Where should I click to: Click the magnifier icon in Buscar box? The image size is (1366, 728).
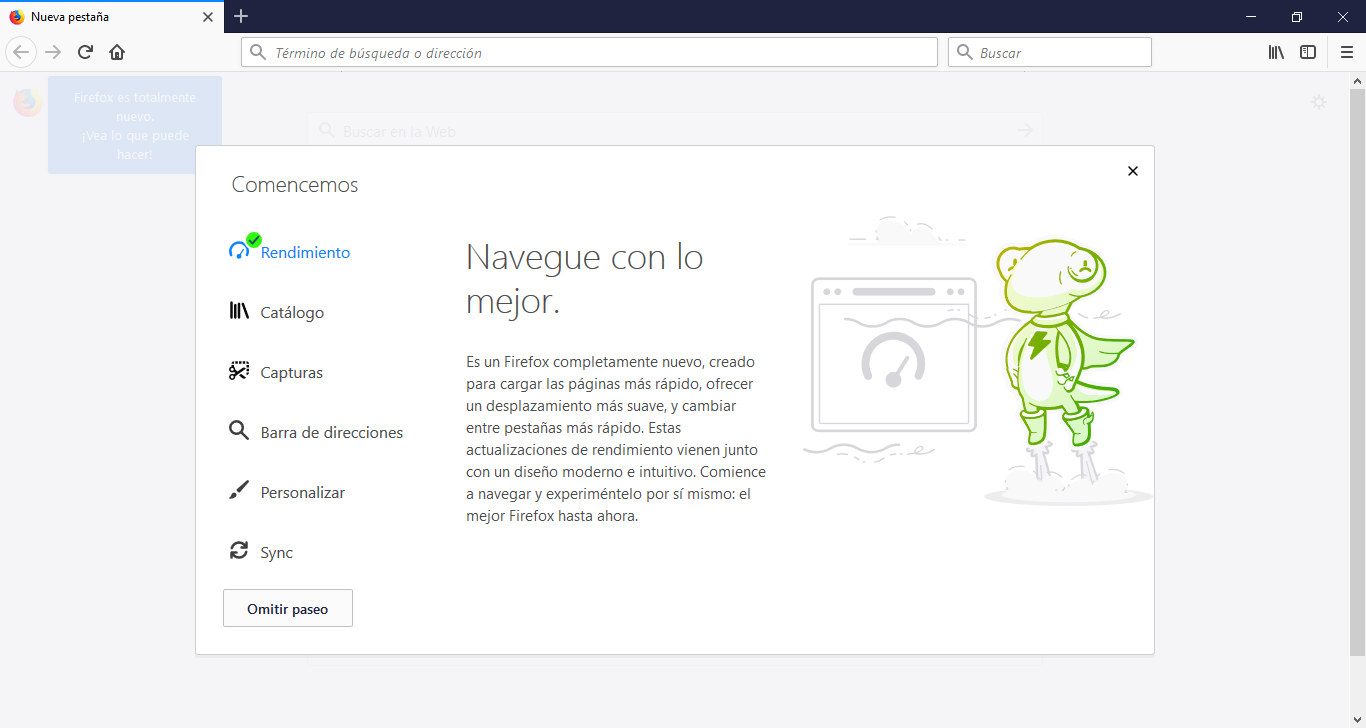(965, 52)
